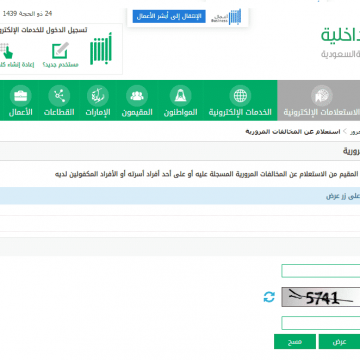Select the القطاعات share-nodes icon

coord(59,96)
